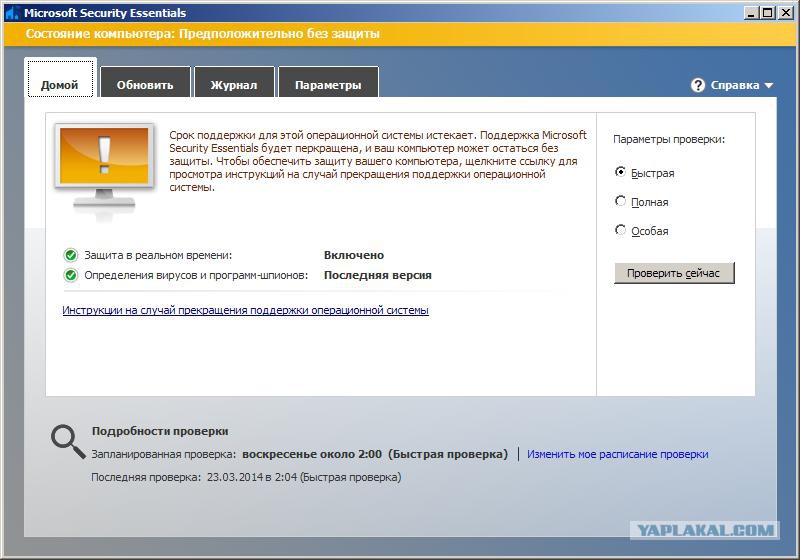Click the Параметры проверки label
The image size is (800, 560).
coord(669,139)
